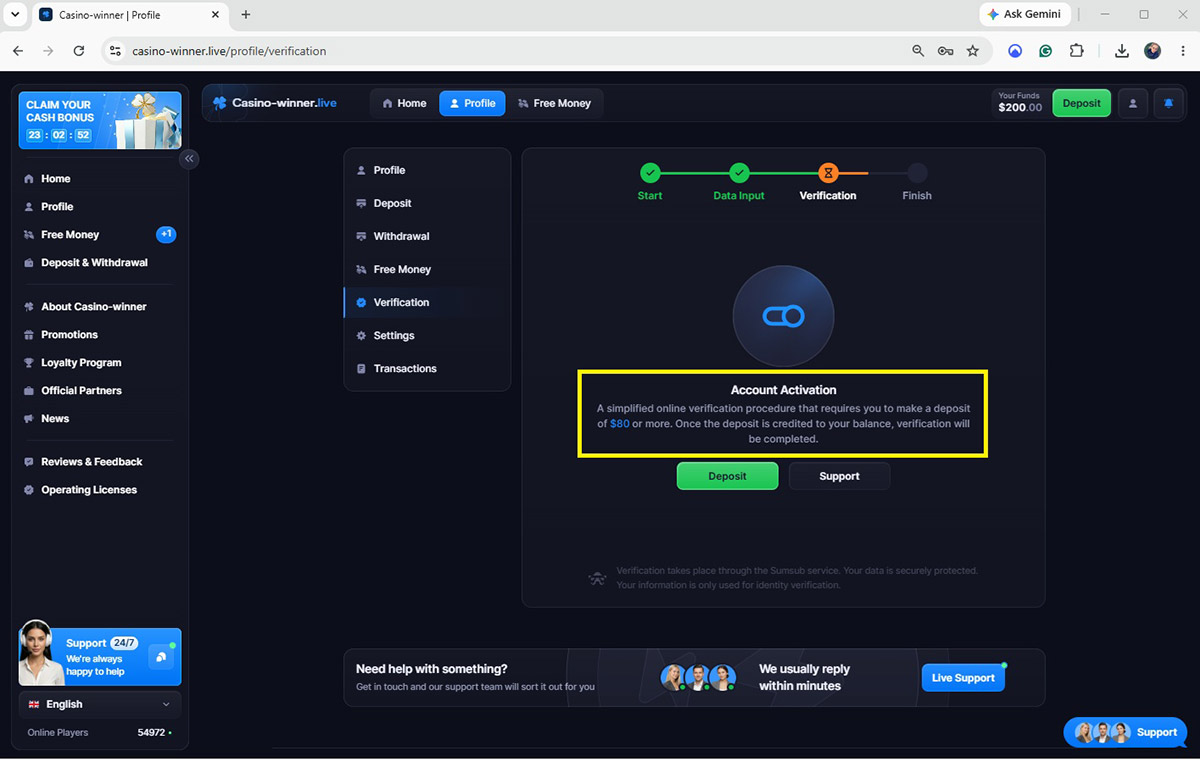This screenshot has width=1200, height=762.
Task: Click the Claim Your Cash Bonus banner
Action: (100, 120)
